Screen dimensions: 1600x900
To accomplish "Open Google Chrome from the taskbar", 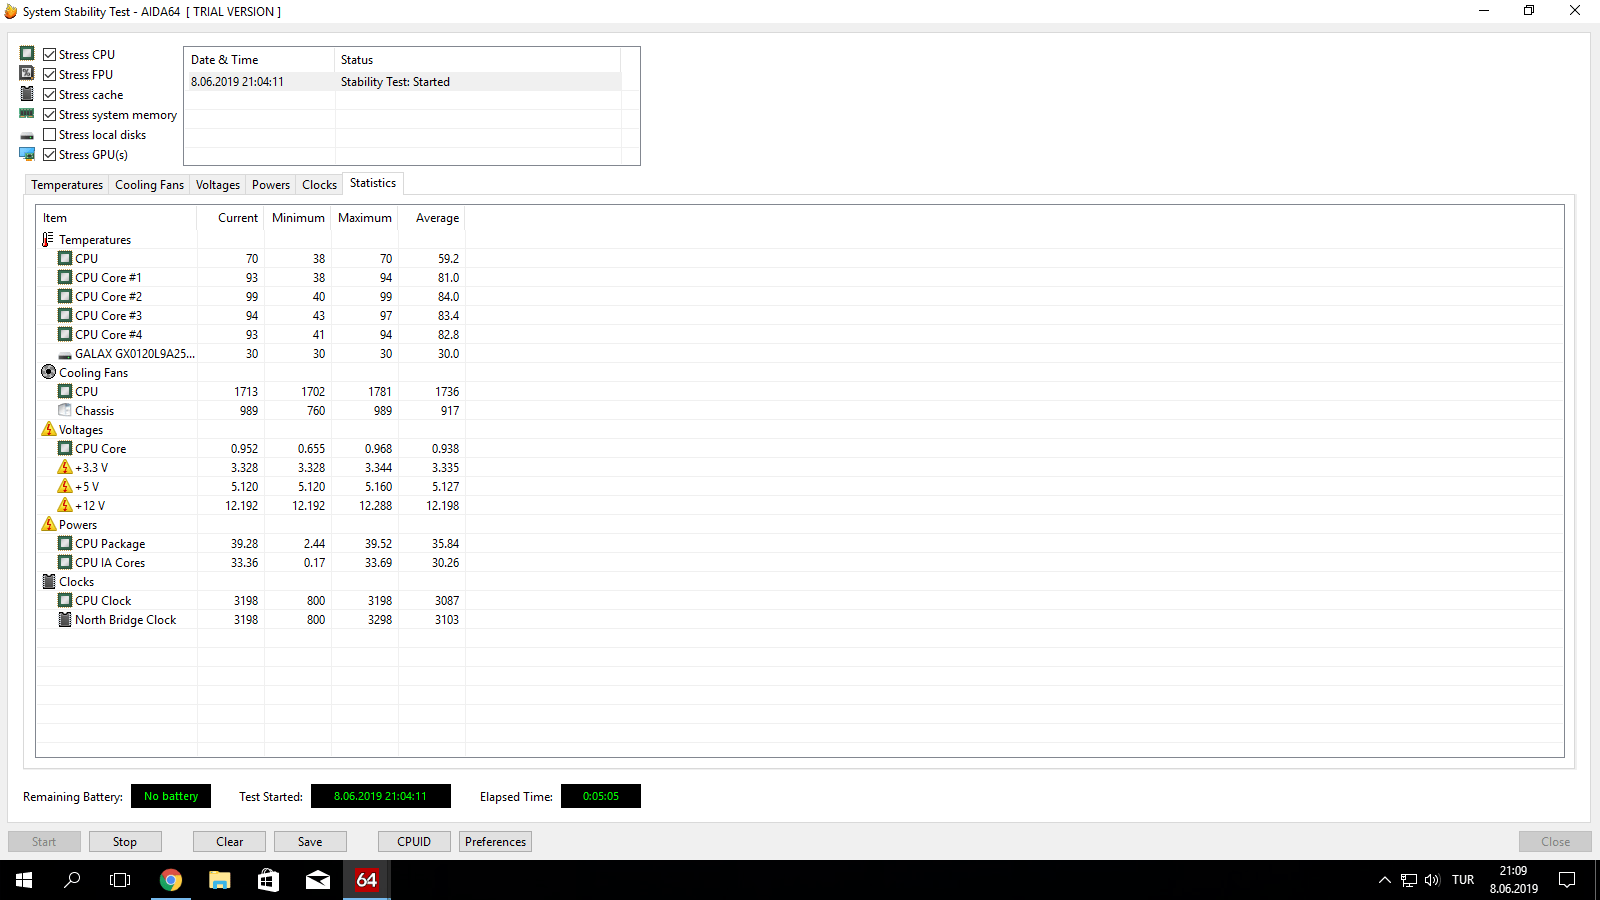I will tap(171, 880).
